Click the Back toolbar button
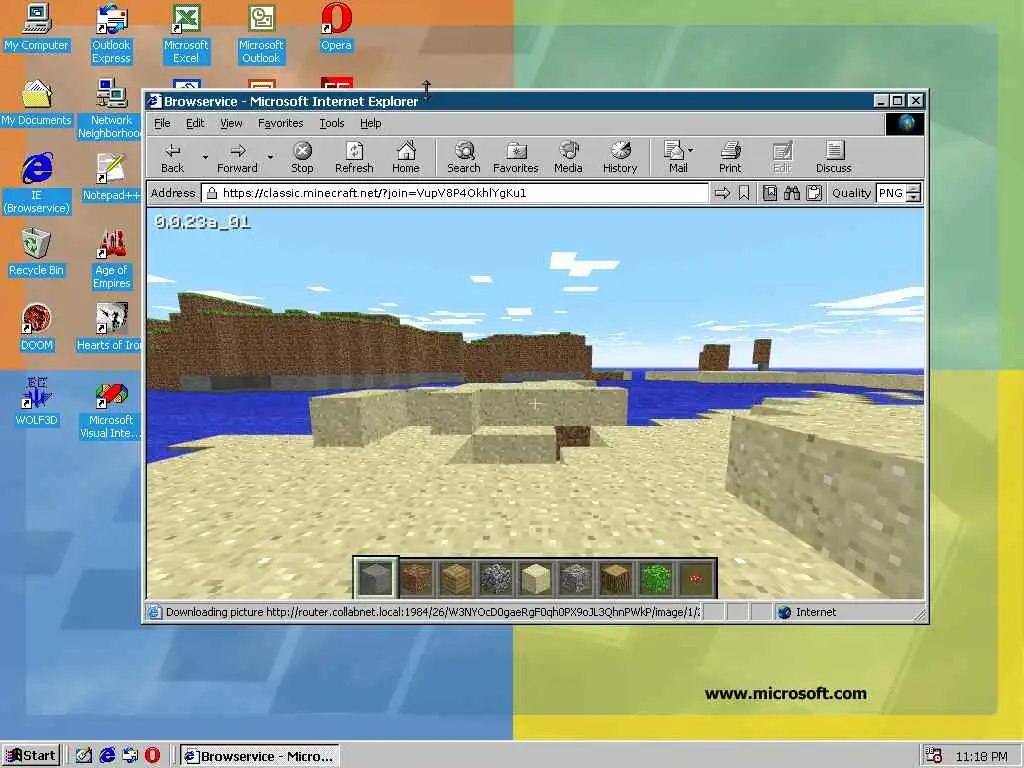This screenshot has height=768, width=1024. tap(172, 158)
